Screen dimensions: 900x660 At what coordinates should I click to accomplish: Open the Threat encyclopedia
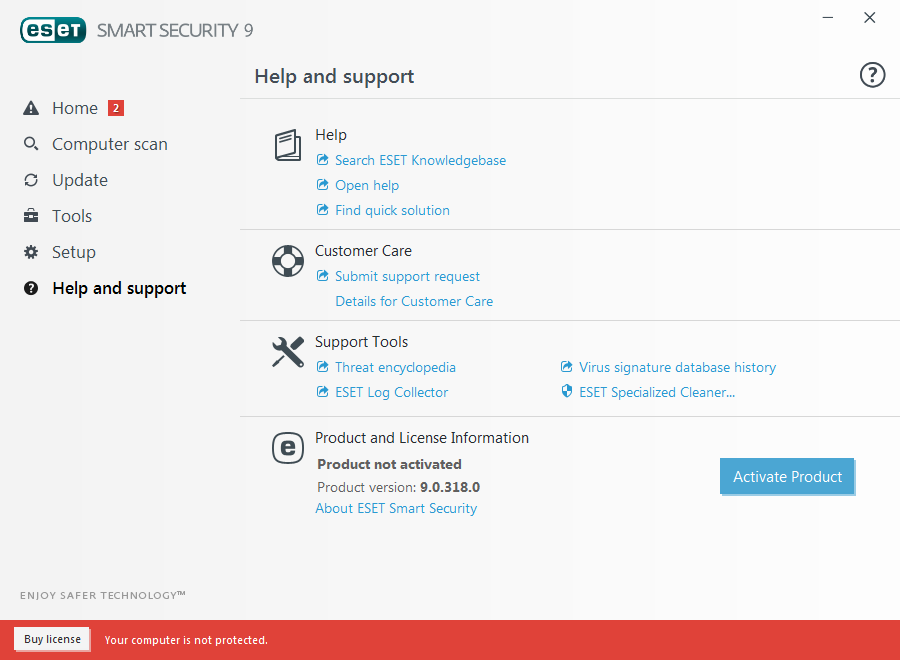point(395,367)
